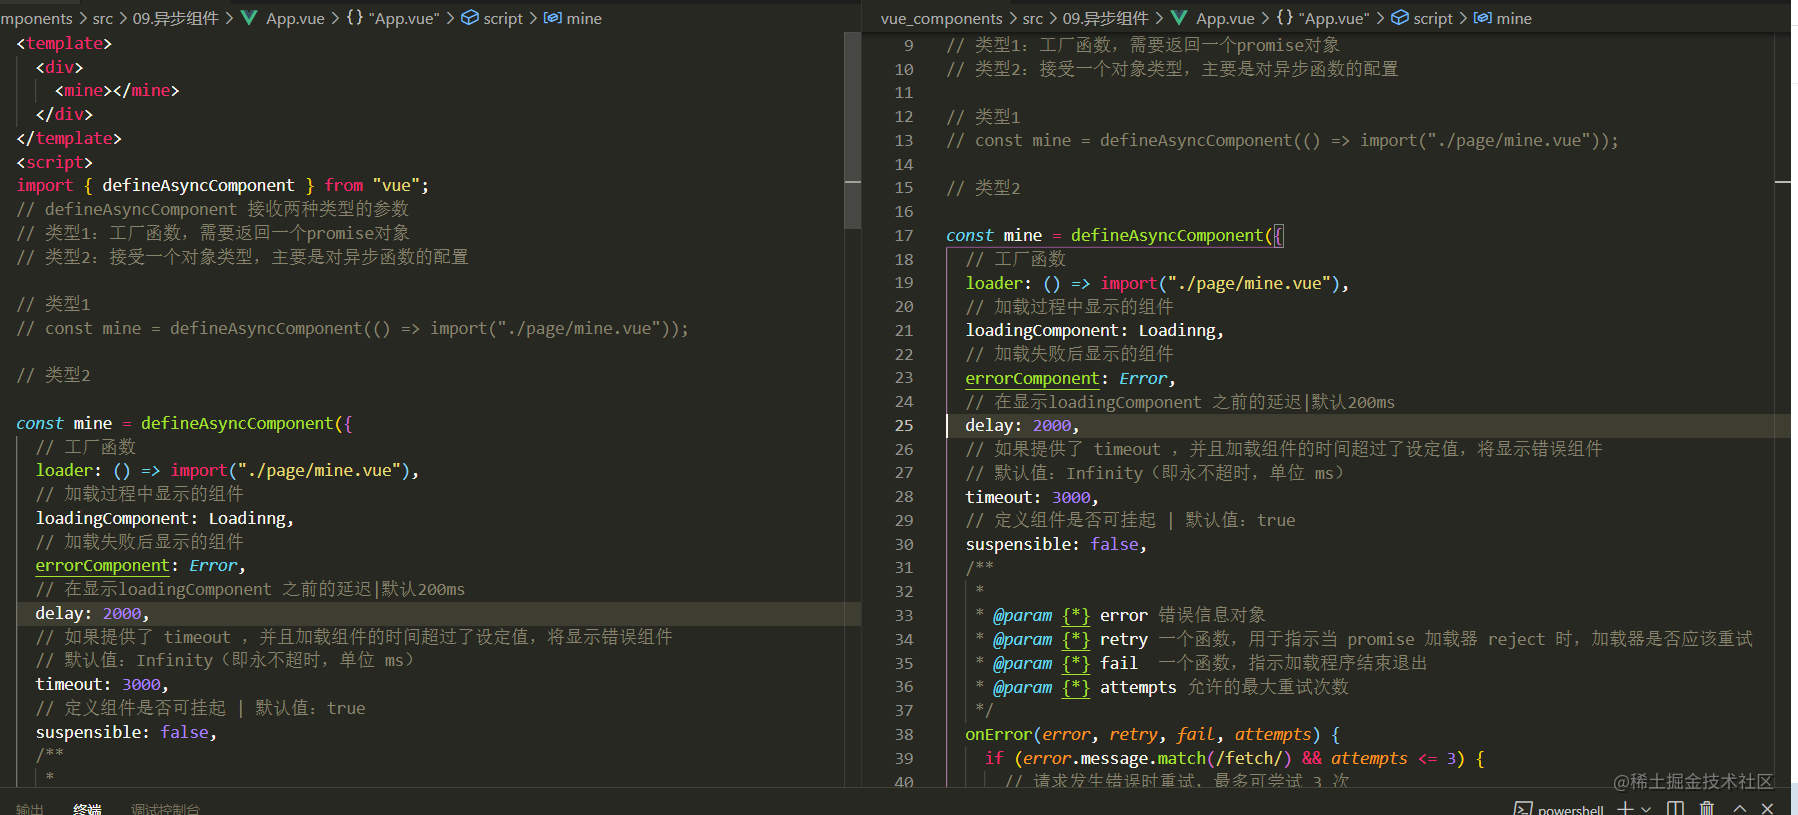Click 'suspensible: false,' in right editor
1798x815 pixels.
click(1056, 544)
